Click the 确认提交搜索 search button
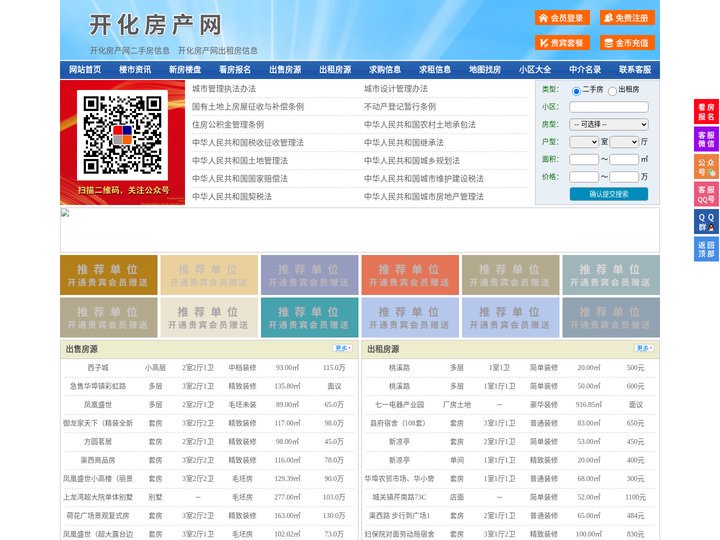 (x=609, y=194)
